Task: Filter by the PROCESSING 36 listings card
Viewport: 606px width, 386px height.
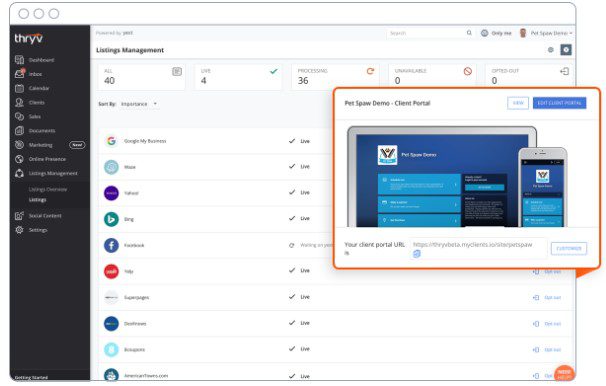Action: tap(335, 77)
